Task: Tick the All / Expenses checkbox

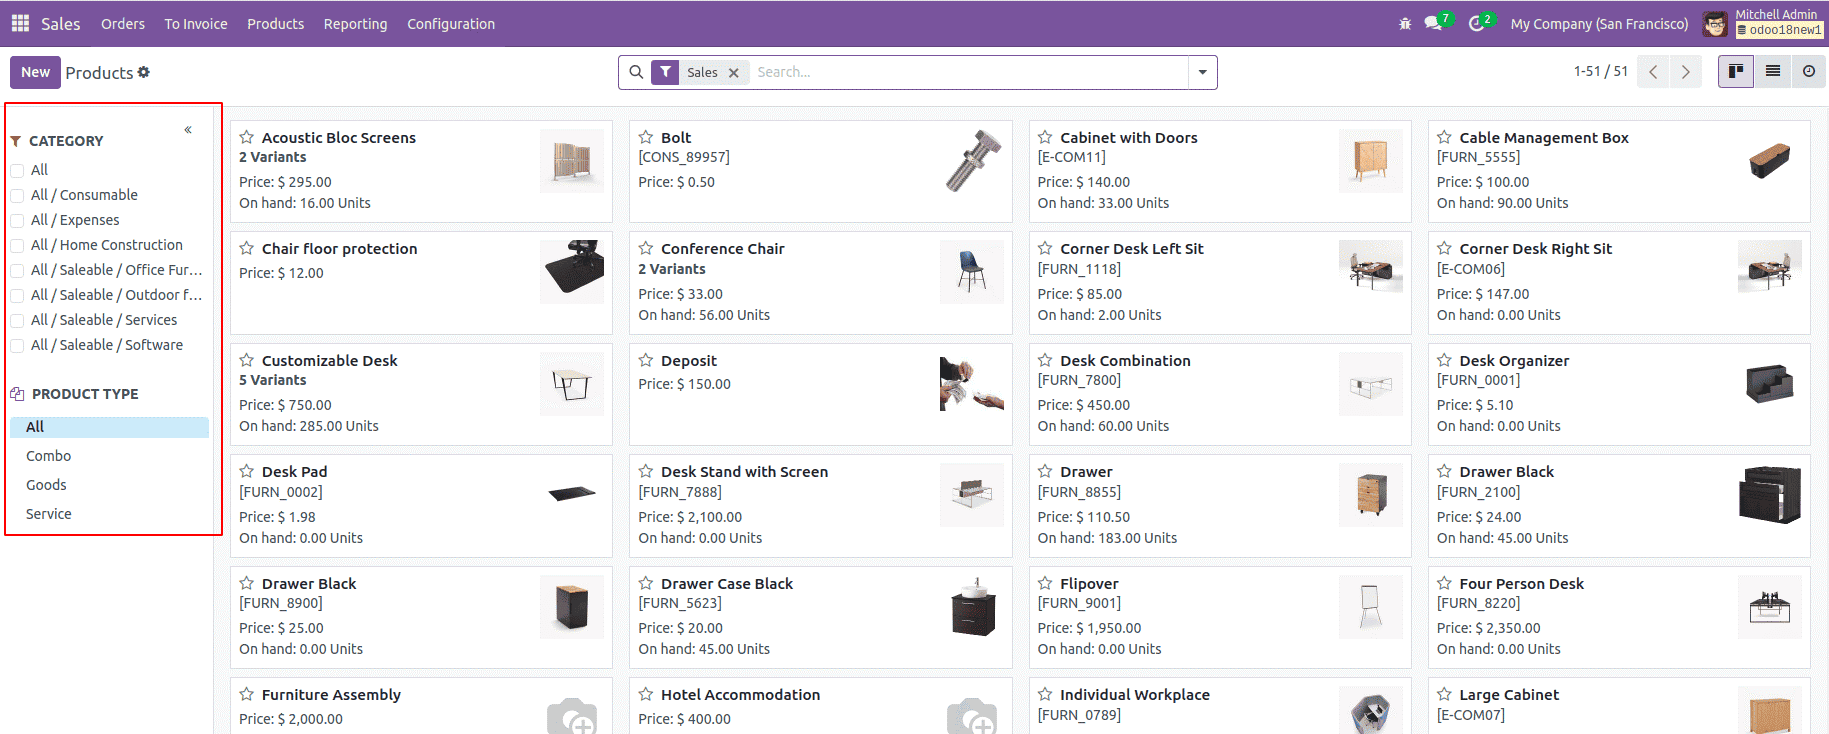Action: [17, 221]
